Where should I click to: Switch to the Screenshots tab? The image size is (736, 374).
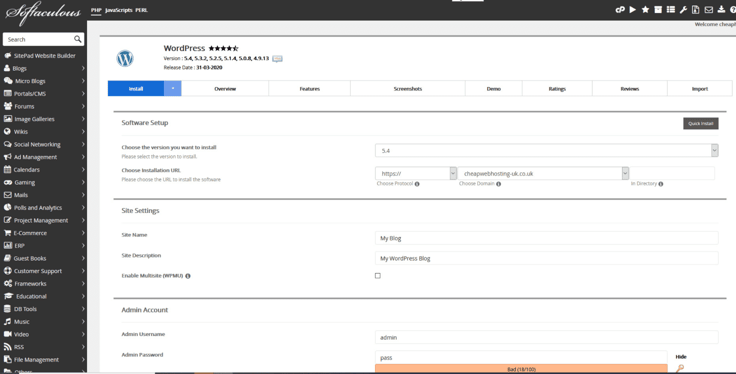407,89
